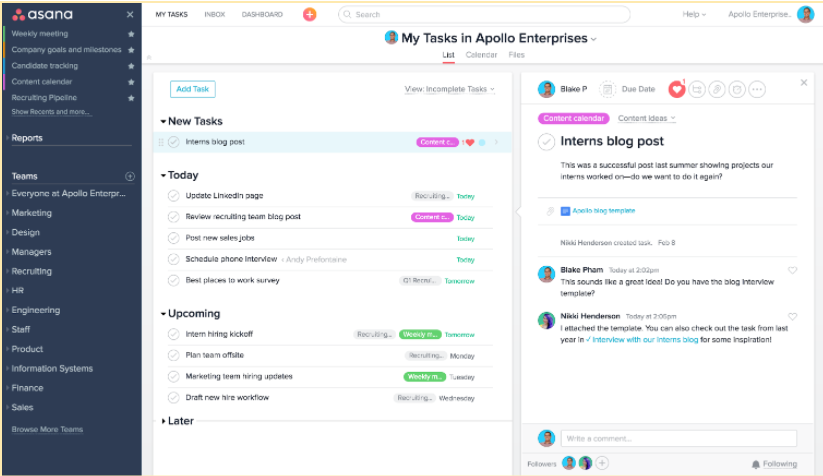Like Blake Pham's comment with heart
The width and height of the screenshot is (823, 476).
click(793, 270)
